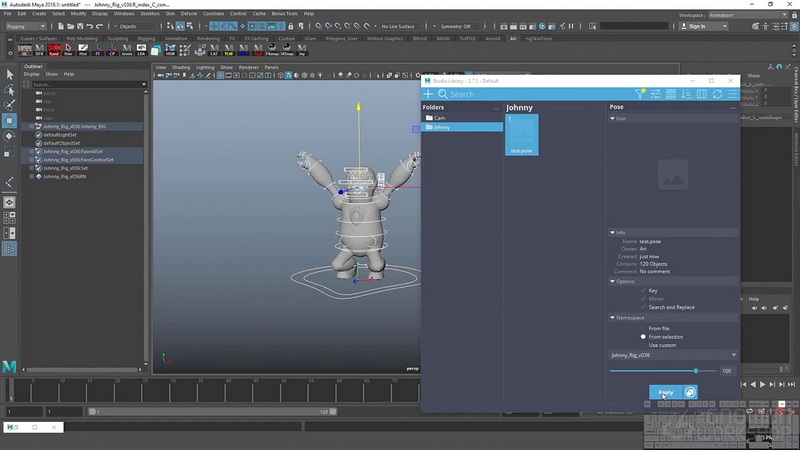Select the Paint Selection tool in toolbox

click(x=9, y=105)
